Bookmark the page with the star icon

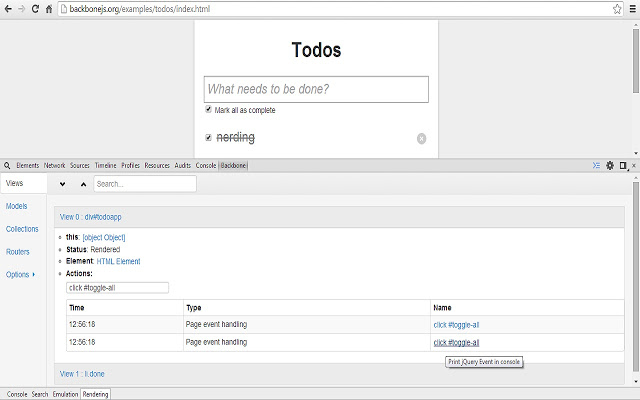tap(617, 9)
